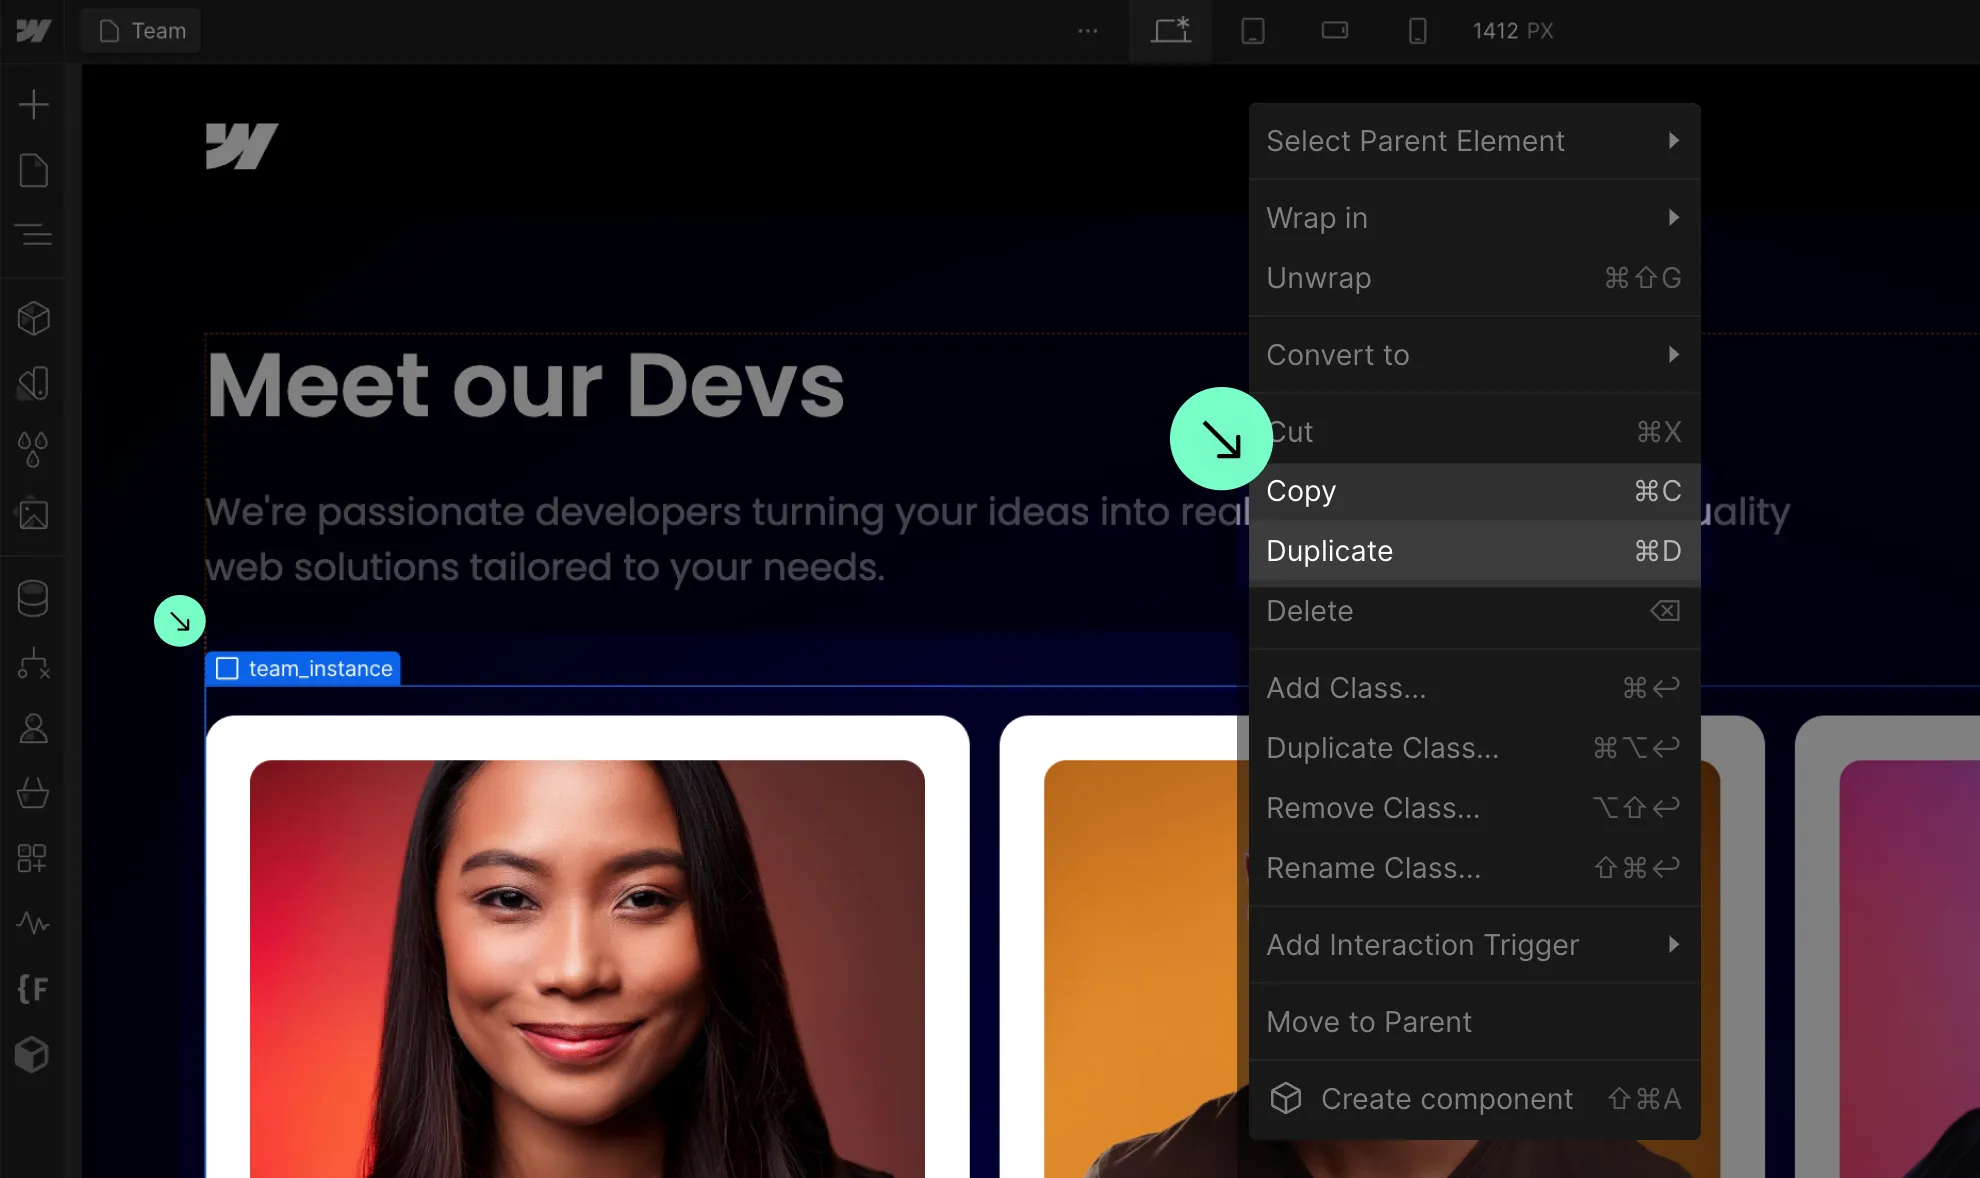Open the Pages panel
The height and width of the screenshot is (1178, 1980).
[x=33, y=170]
